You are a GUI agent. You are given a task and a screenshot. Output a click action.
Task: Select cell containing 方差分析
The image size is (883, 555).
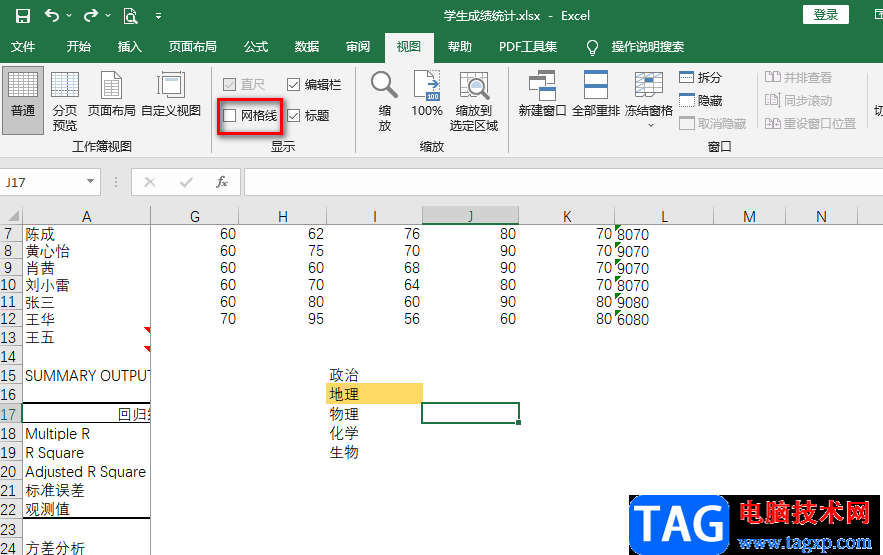point(86,548)
